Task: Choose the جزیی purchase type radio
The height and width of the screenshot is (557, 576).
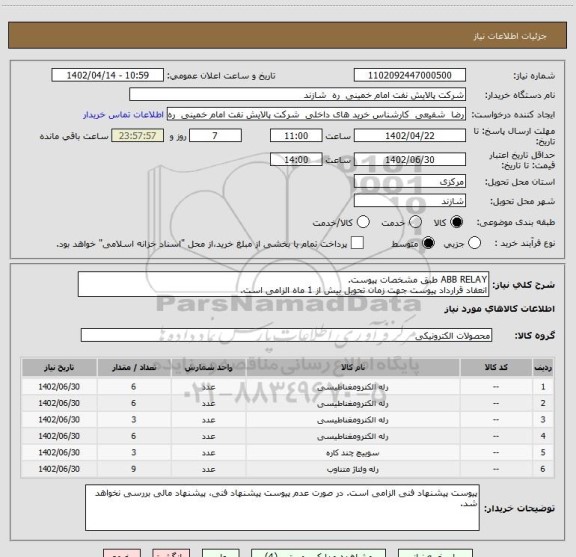Action: coord(474,243)
